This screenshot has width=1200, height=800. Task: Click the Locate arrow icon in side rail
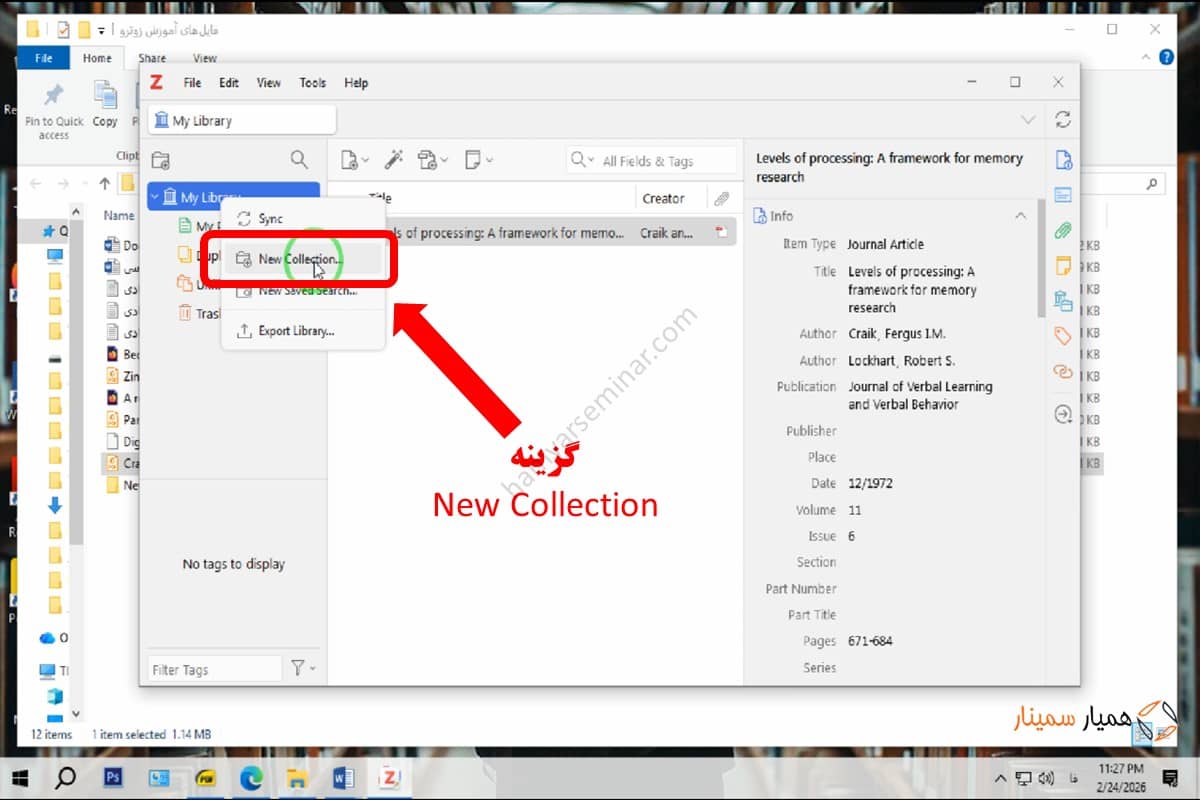[x=1063, y=414]
